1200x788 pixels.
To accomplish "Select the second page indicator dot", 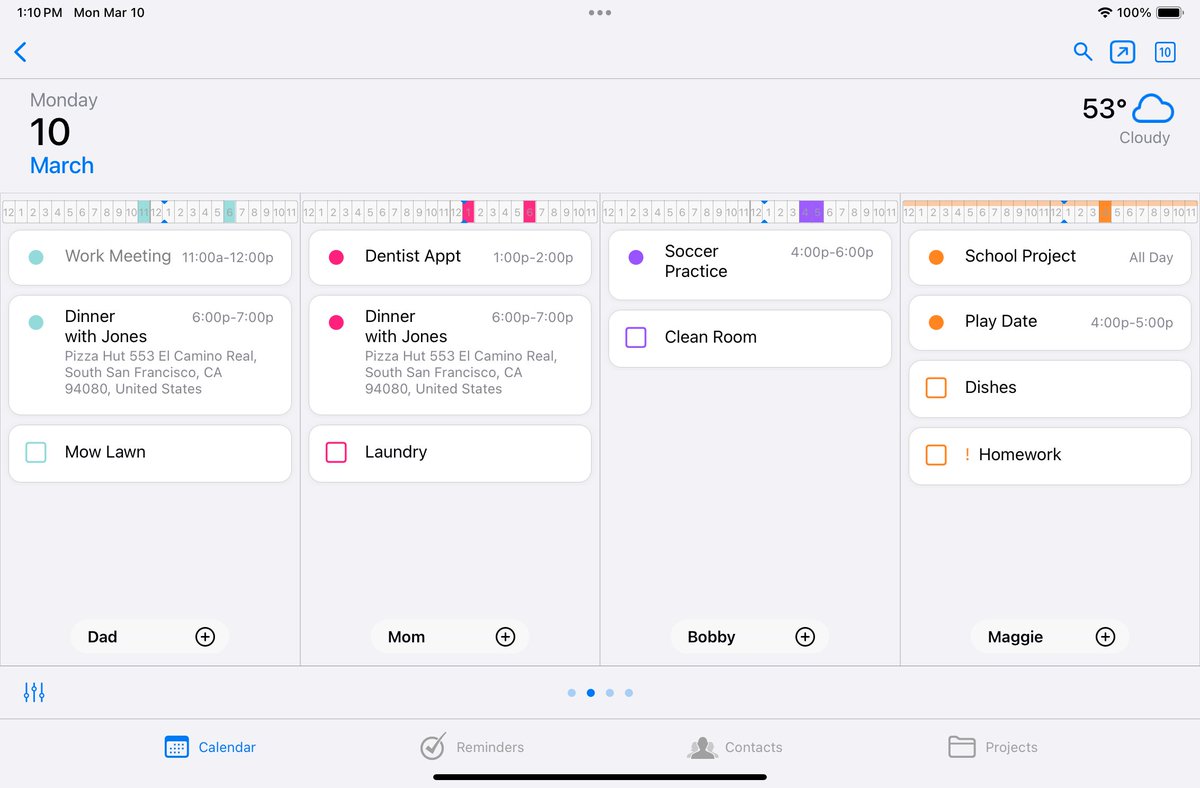I will [590, 692].
